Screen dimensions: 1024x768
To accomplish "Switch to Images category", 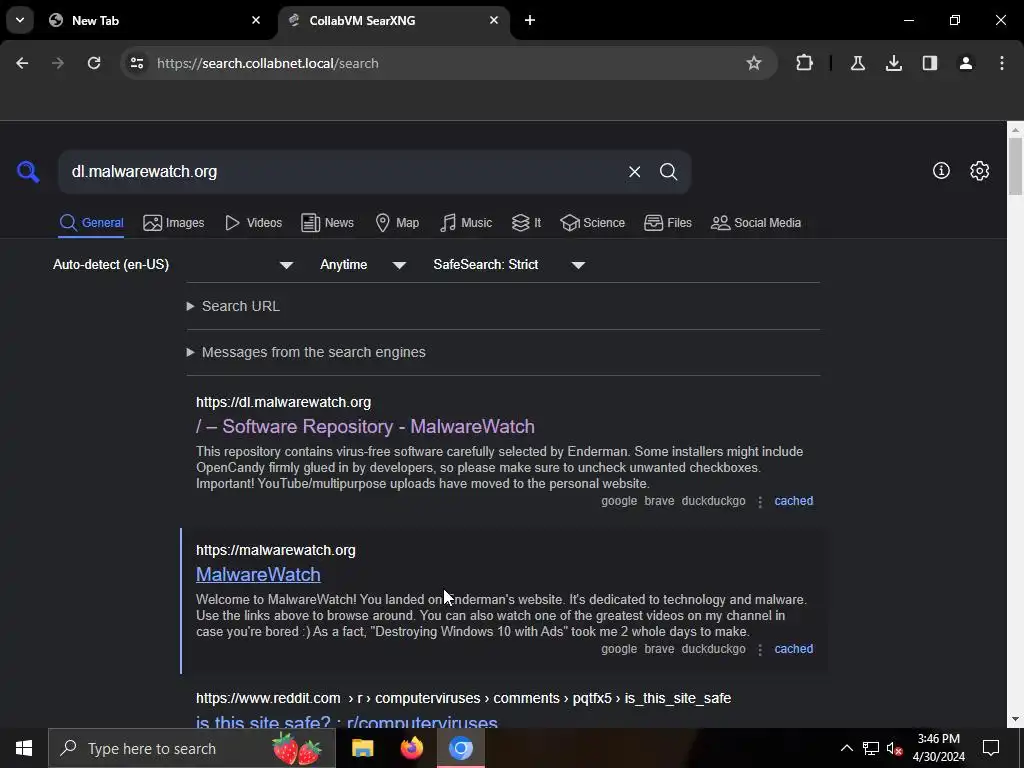I will (174, 223).
